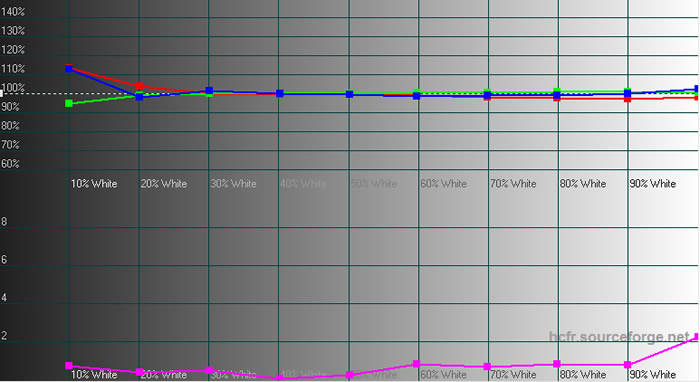The image size is (700, 382).
Task: Click the lower 90% White axis label
Action: pos(653,374)
